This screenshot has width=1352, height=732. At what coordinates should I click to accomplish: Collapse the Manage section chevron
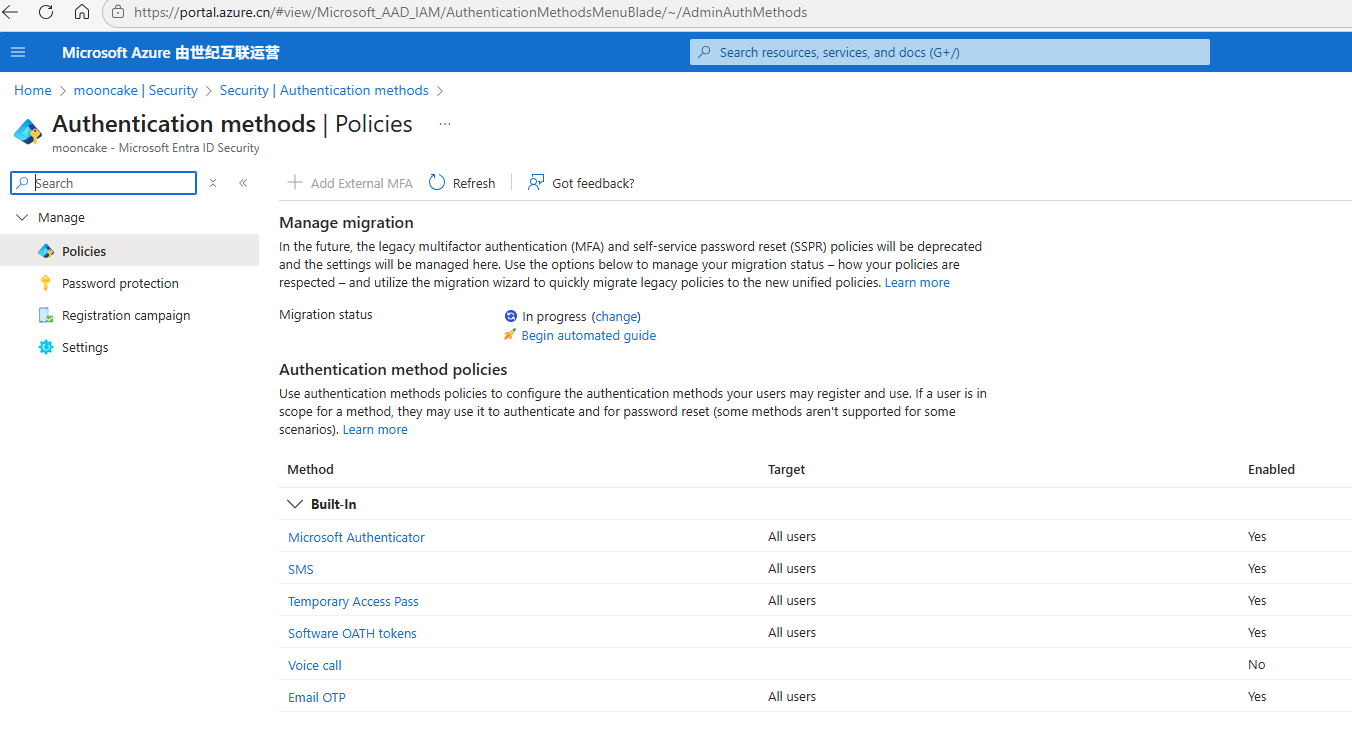[x=22, y=217]
